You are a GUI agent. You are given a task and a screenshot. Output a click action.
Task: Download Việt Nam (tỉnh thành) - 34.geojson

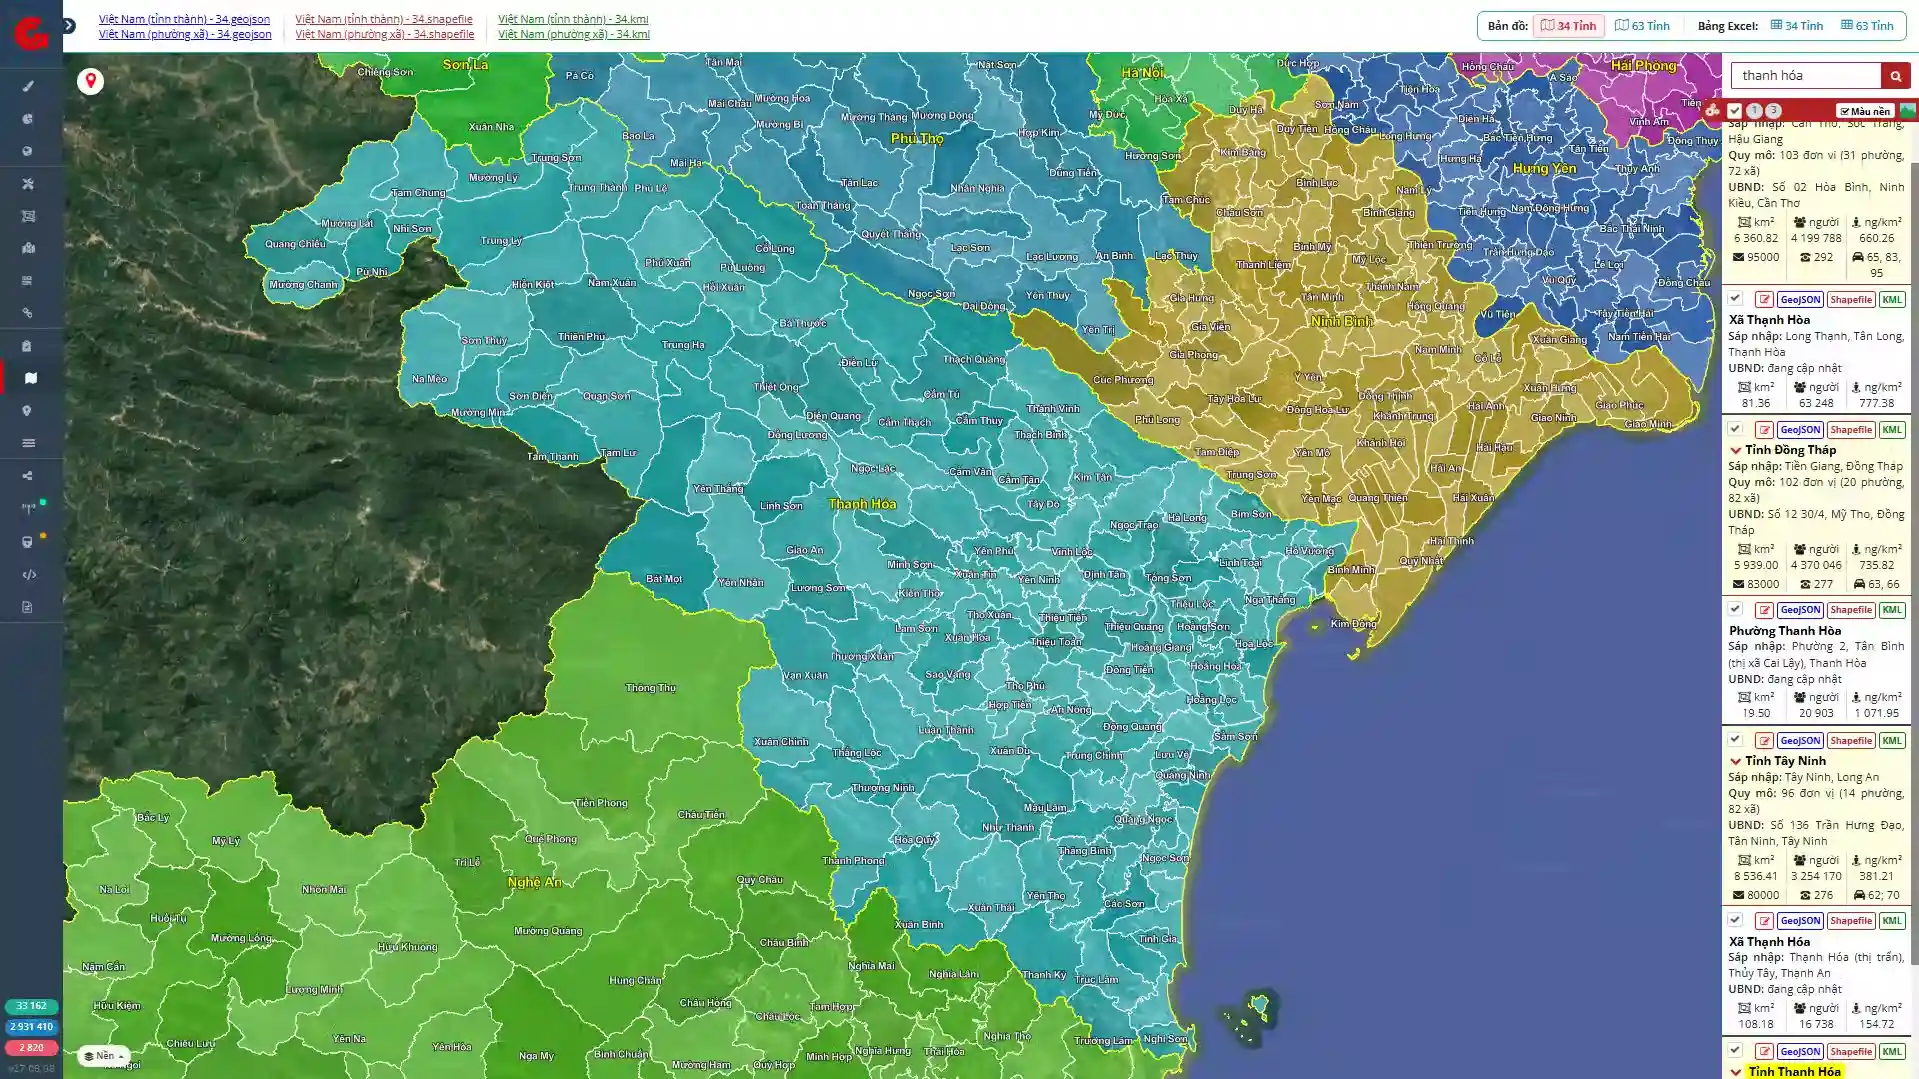point(184,19)
